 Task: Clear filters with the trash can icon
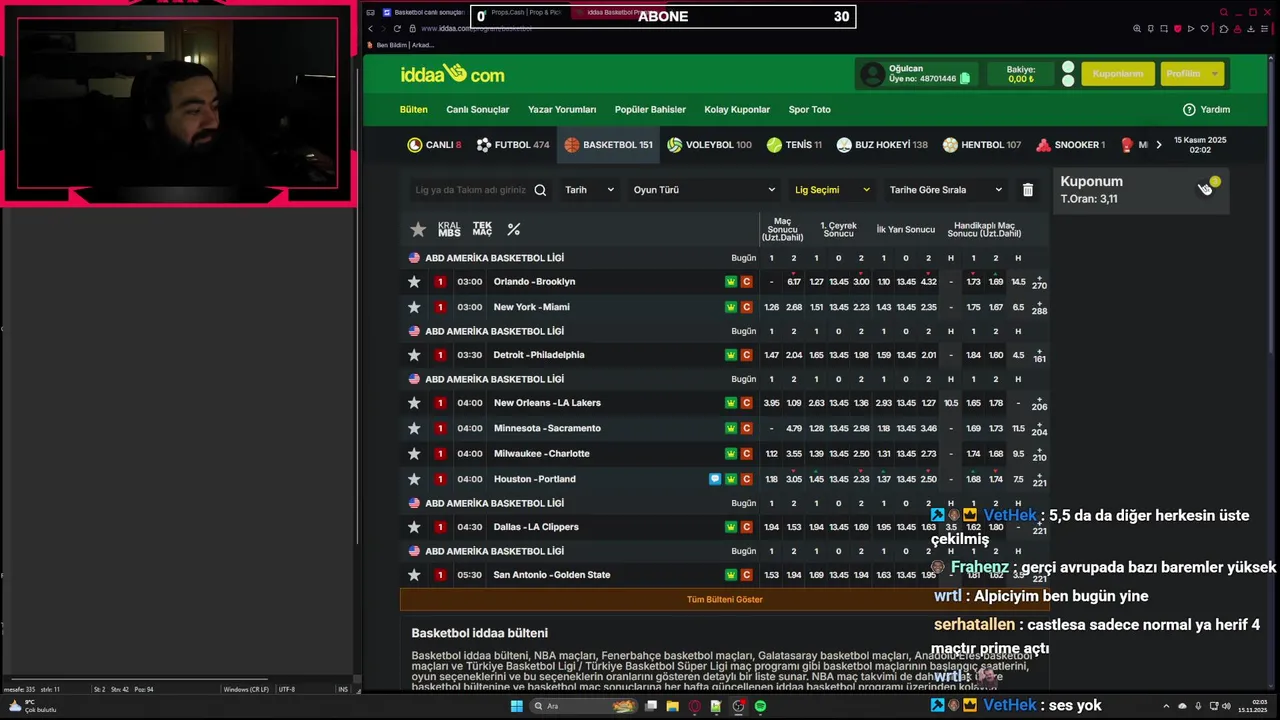tap(1027, 190)
